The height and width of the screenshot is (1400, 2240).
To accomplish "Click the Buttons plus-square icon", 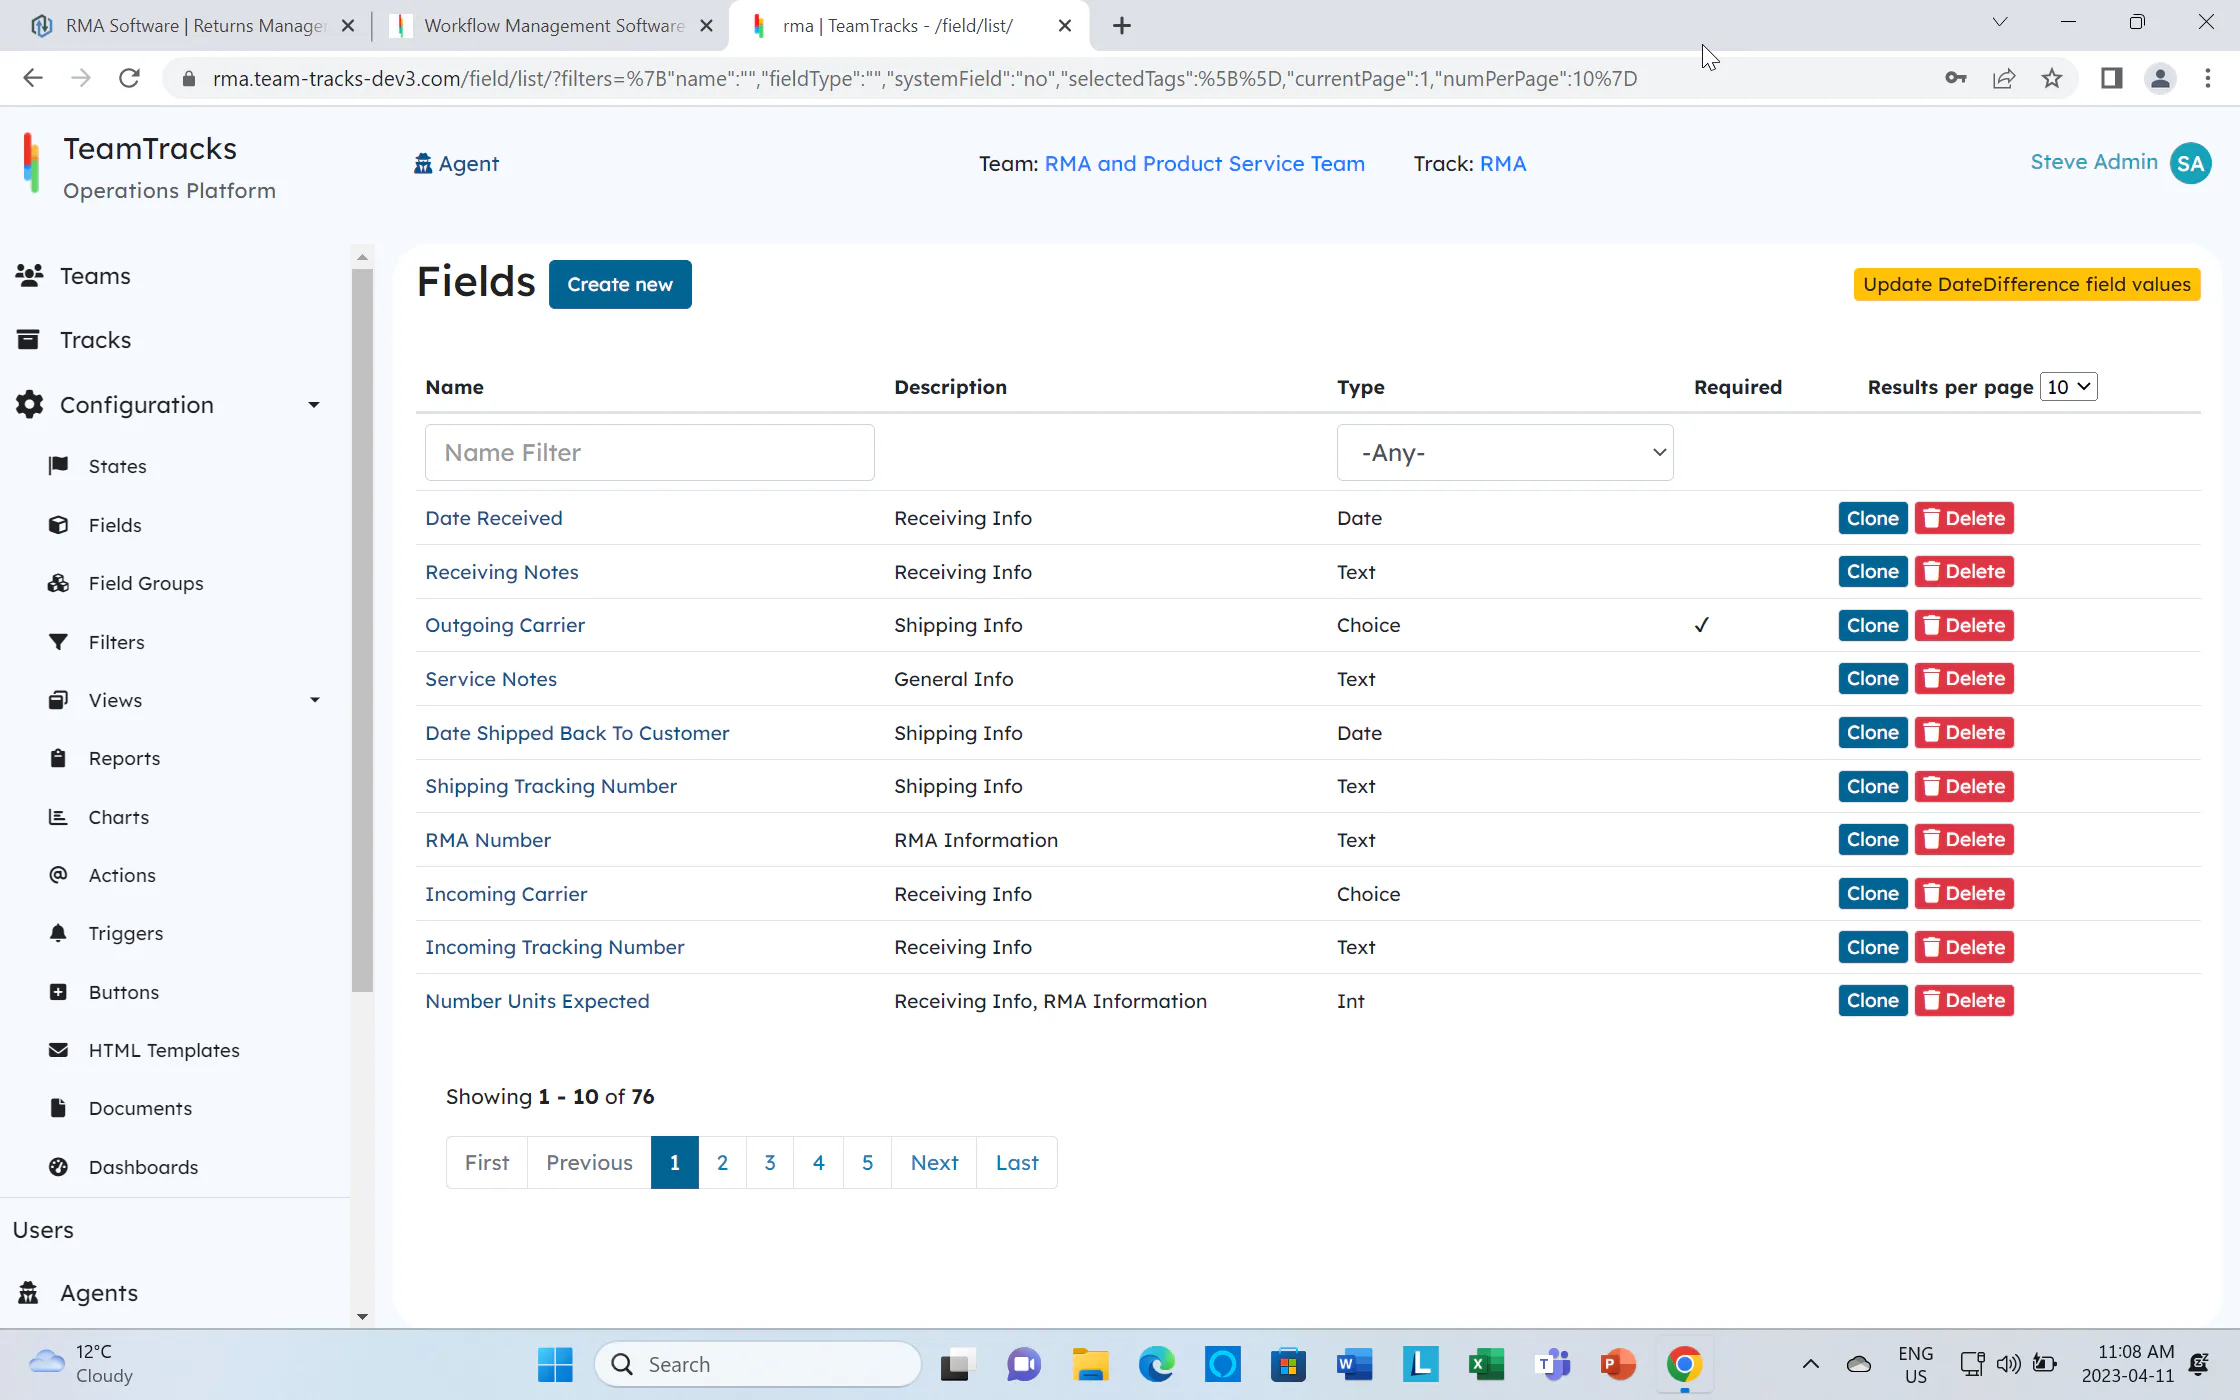I will pos(59,992).
